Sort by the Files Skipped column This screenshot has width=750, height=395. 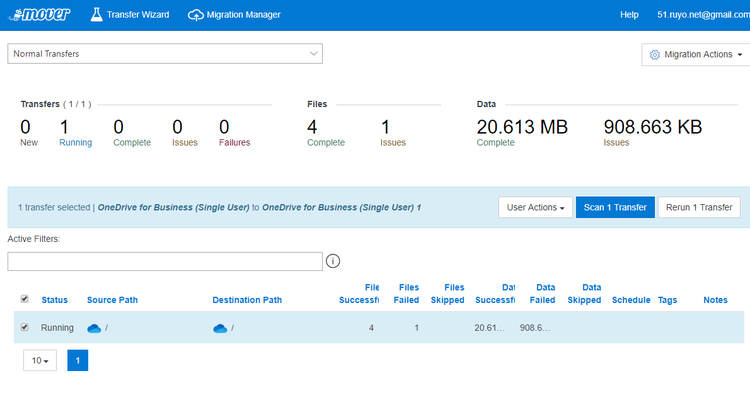[x=447, y=294]
